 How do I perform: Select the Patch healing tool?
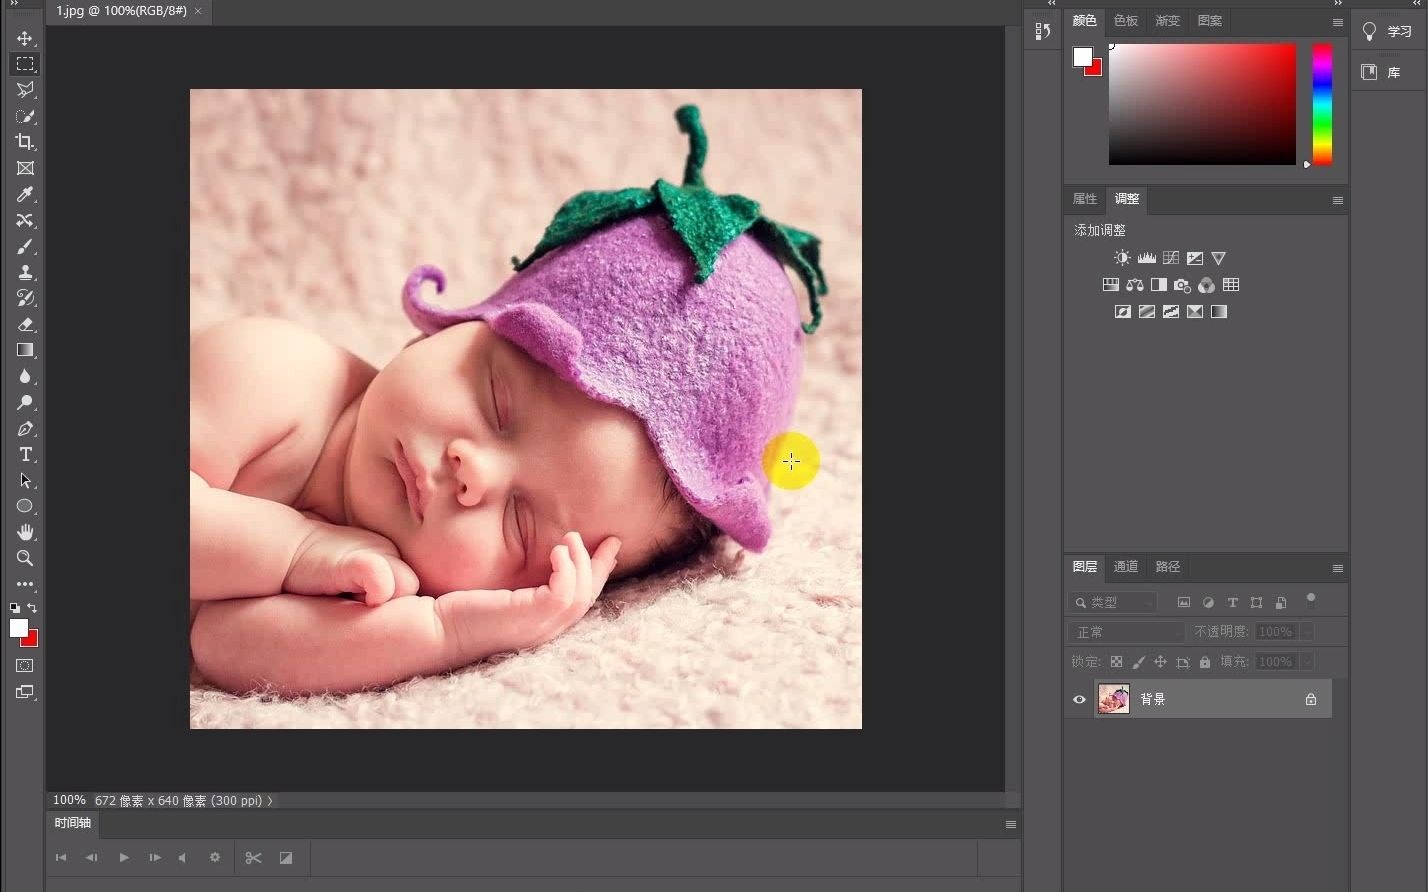25,220
